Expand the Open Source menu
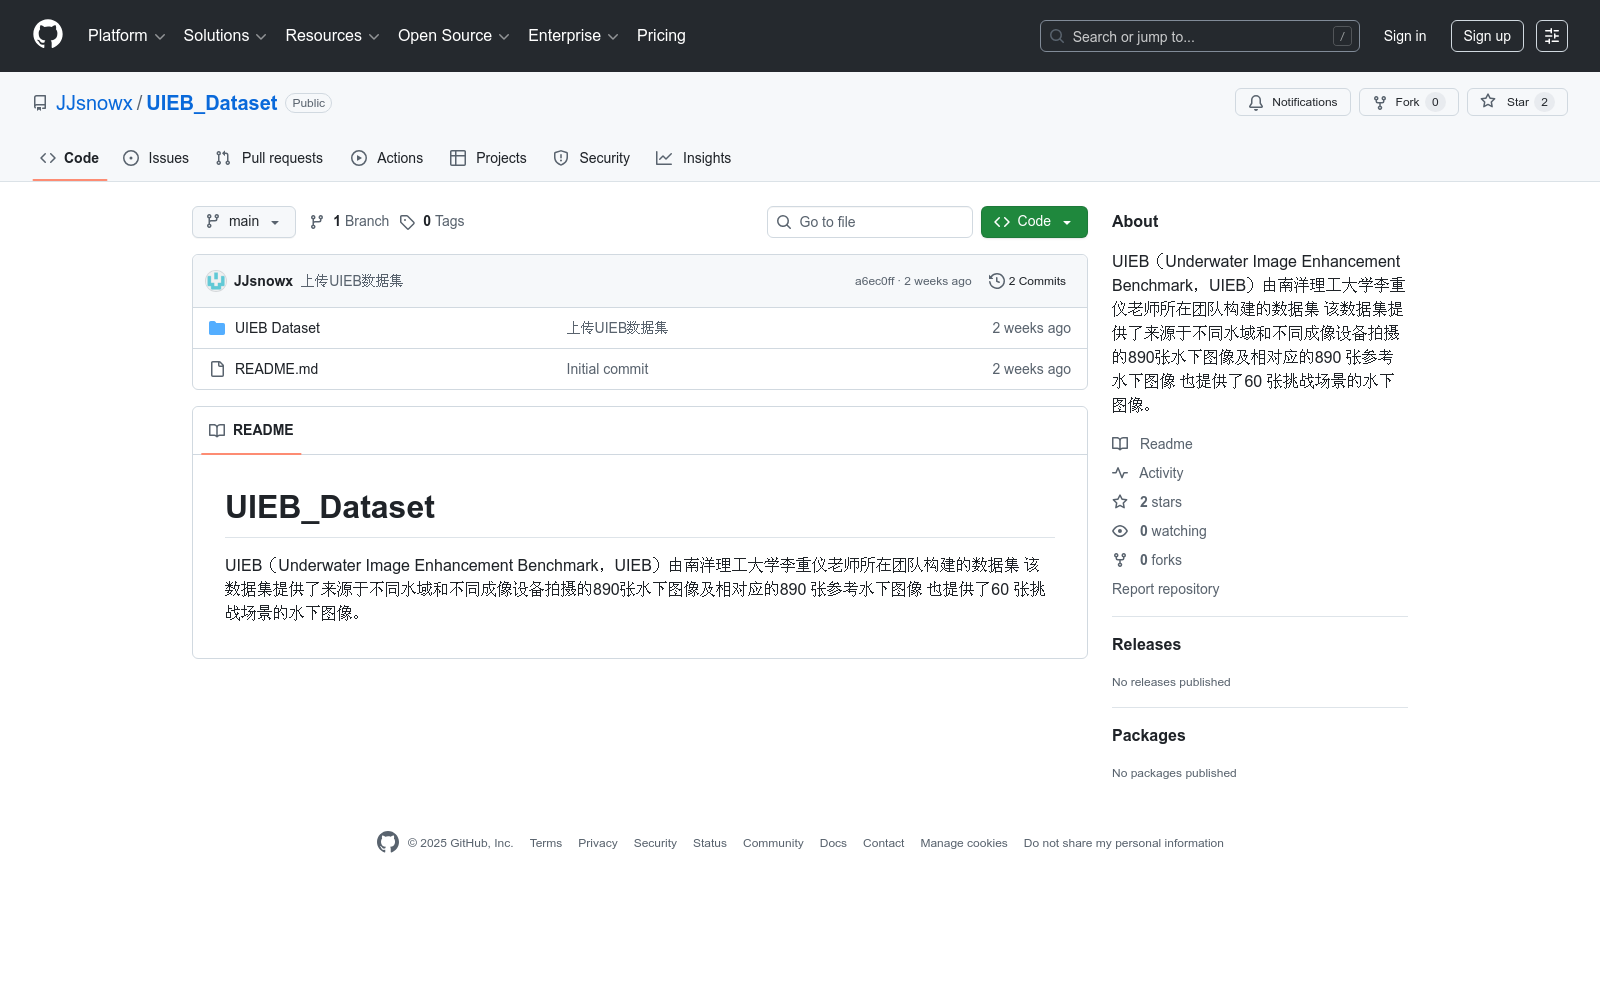The image size is (1600, 1000). point(453,36)
